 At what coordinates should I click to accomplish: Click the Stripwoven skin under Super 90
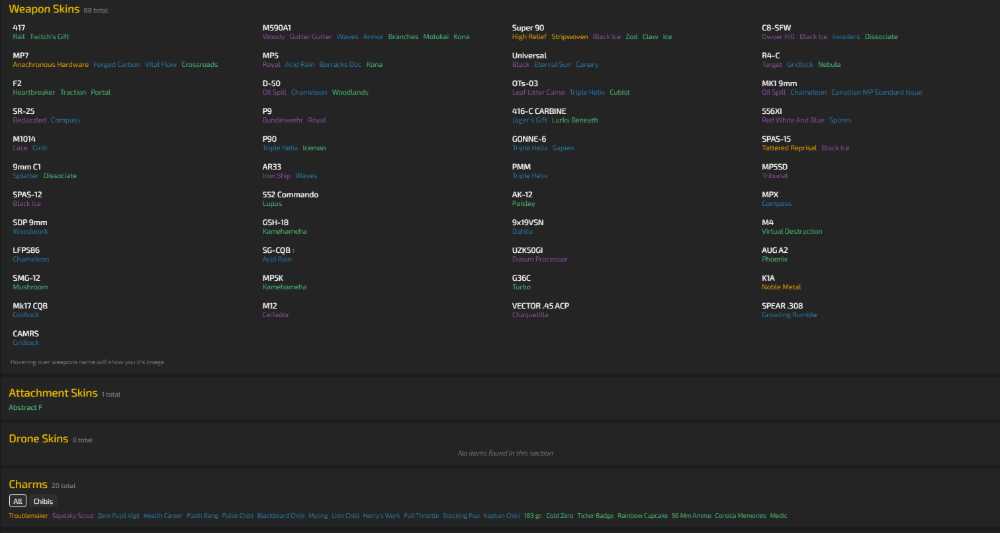(570, 37)
